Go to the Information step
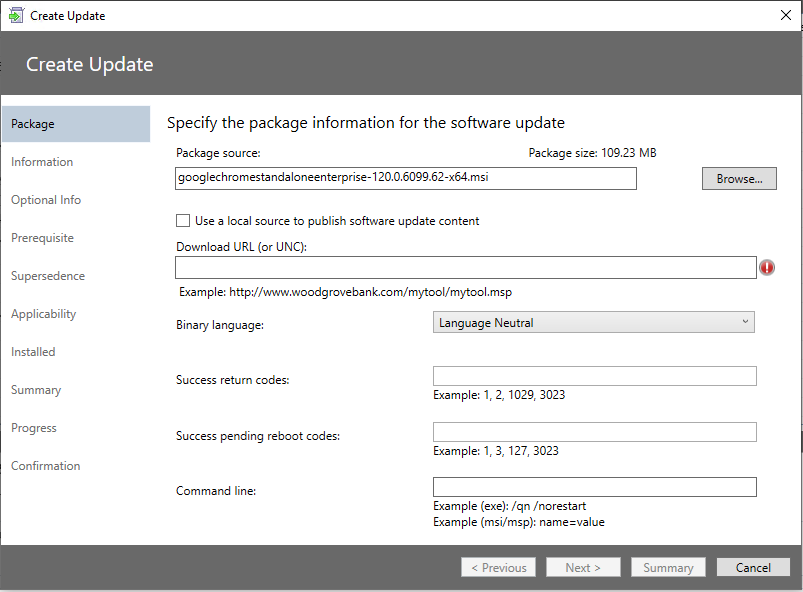The image size is (803, 592). [42, 162]
